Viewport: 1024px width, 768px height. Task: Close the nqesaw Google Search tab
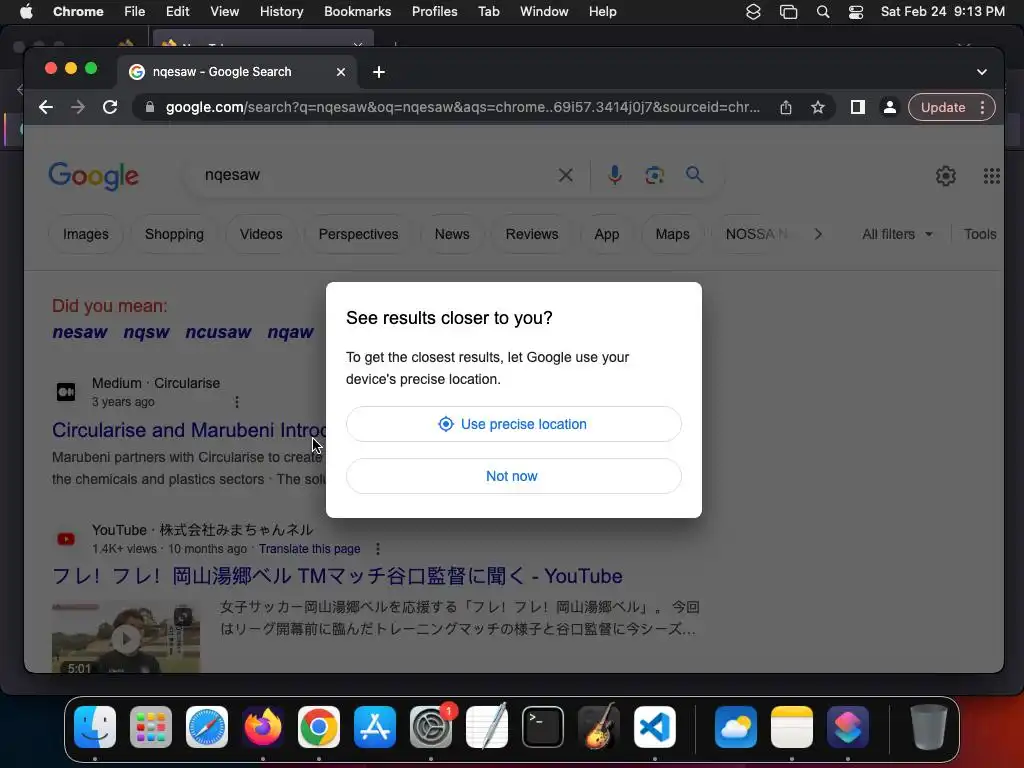point(340,72)
